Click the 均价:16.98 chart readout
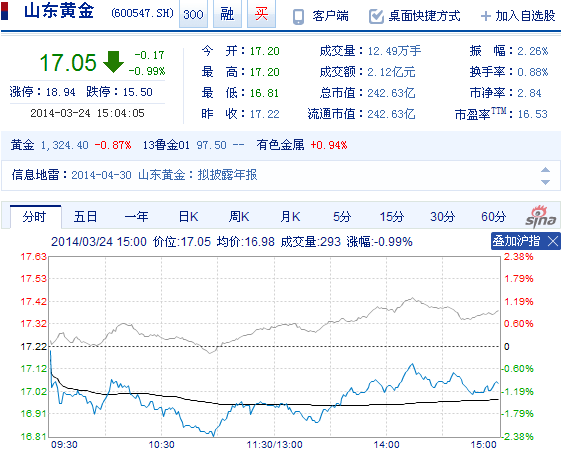Viewport: 561px width, 449px height. tap(245, 242)
